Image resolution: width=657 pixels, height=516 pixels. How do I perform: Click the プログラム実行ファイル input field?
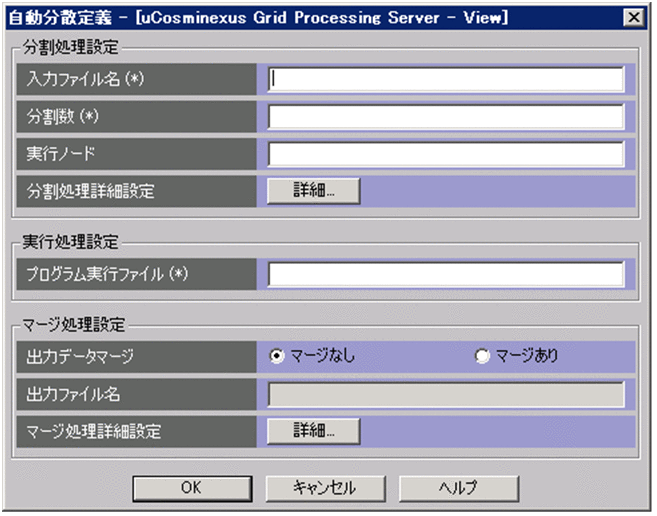click(x=446, y=274)
